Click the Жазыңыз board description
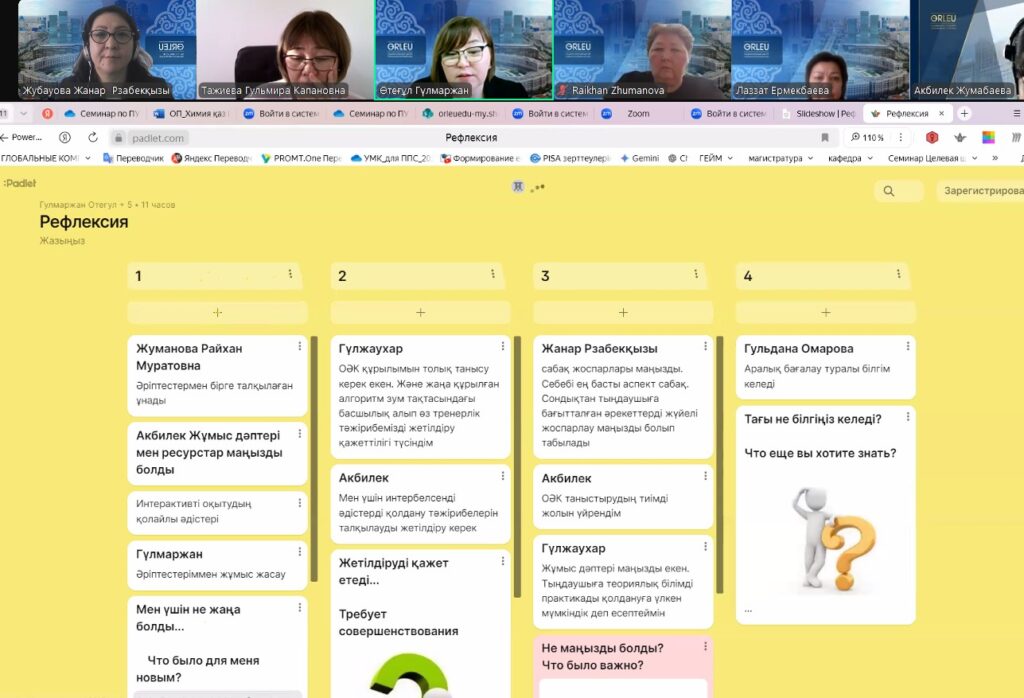Viewport: 1024px width, 698px height. coord(62,241)
